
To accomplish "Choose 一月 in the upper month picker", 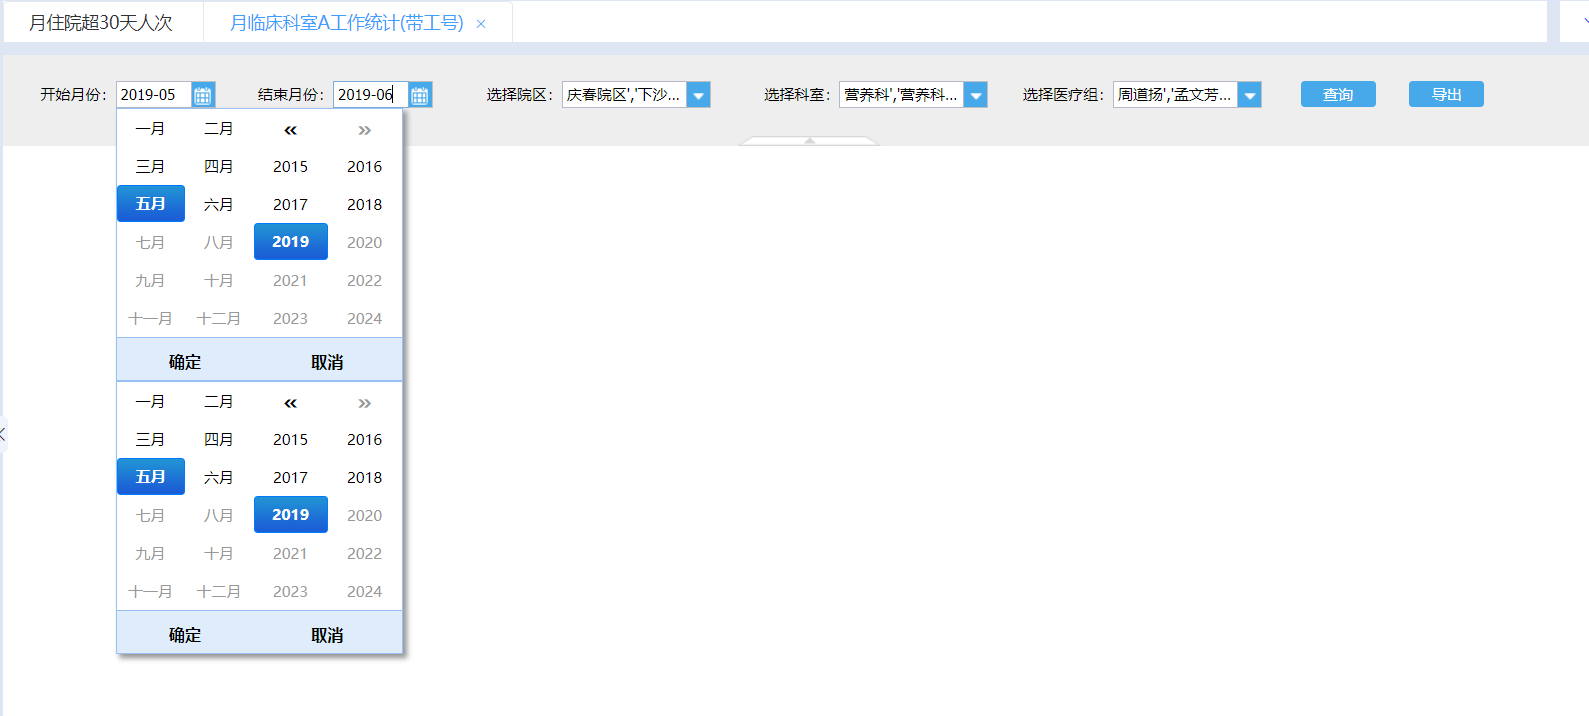I will tap(150, 129).
